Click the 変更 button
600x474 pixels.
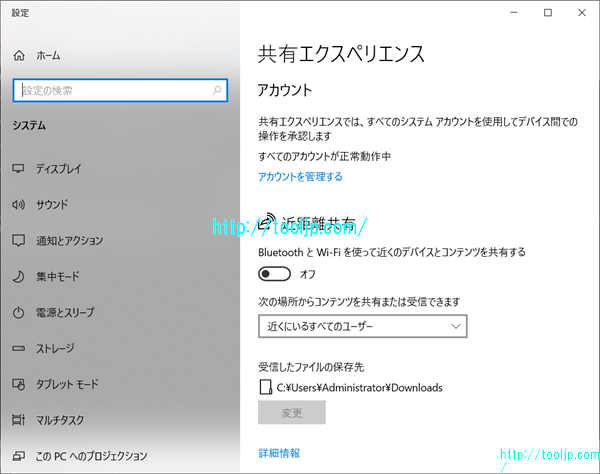tap(292, 412)
